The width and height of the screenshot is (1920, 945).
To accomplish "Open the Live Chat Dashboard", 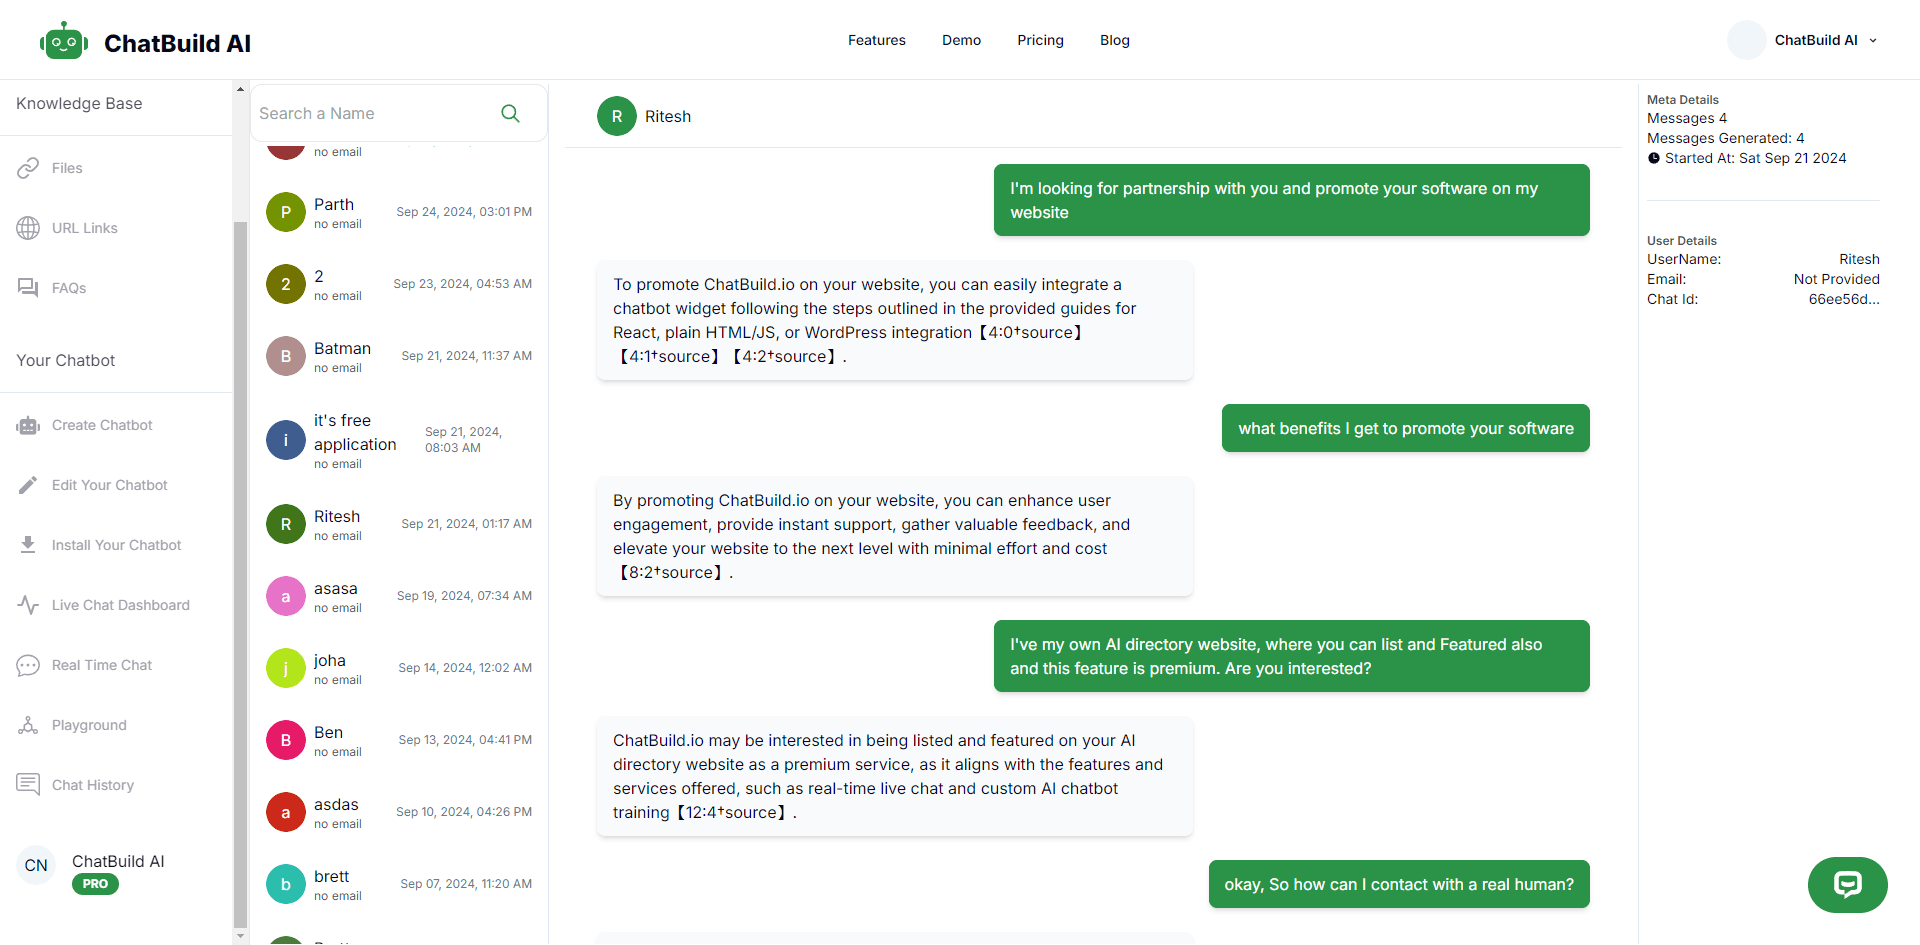I will pos(29,605).
